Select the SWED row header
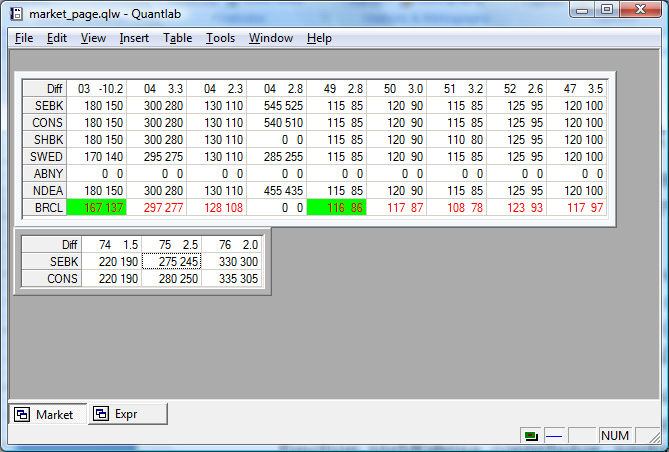The height and width of the screenshot is (452, 669). click(44, 157)
